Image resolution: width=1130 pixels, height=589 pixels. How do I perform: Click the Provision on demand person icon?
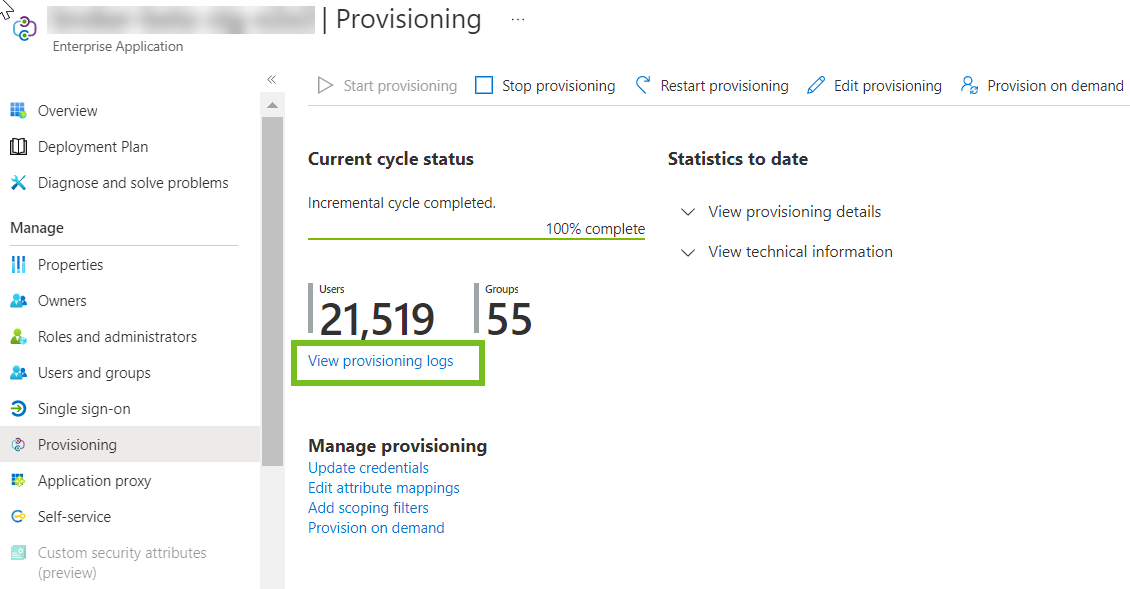969,86
